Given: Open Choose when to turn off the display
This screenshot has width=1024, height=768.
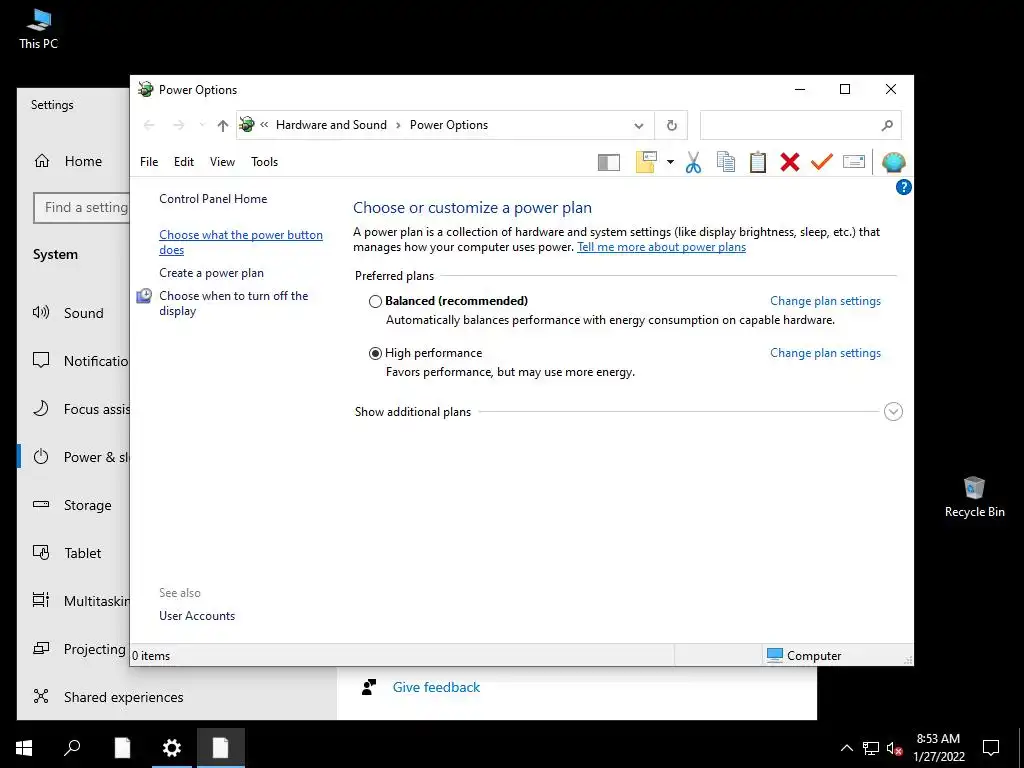Looking at the screenshot, I should click(233, 303).
